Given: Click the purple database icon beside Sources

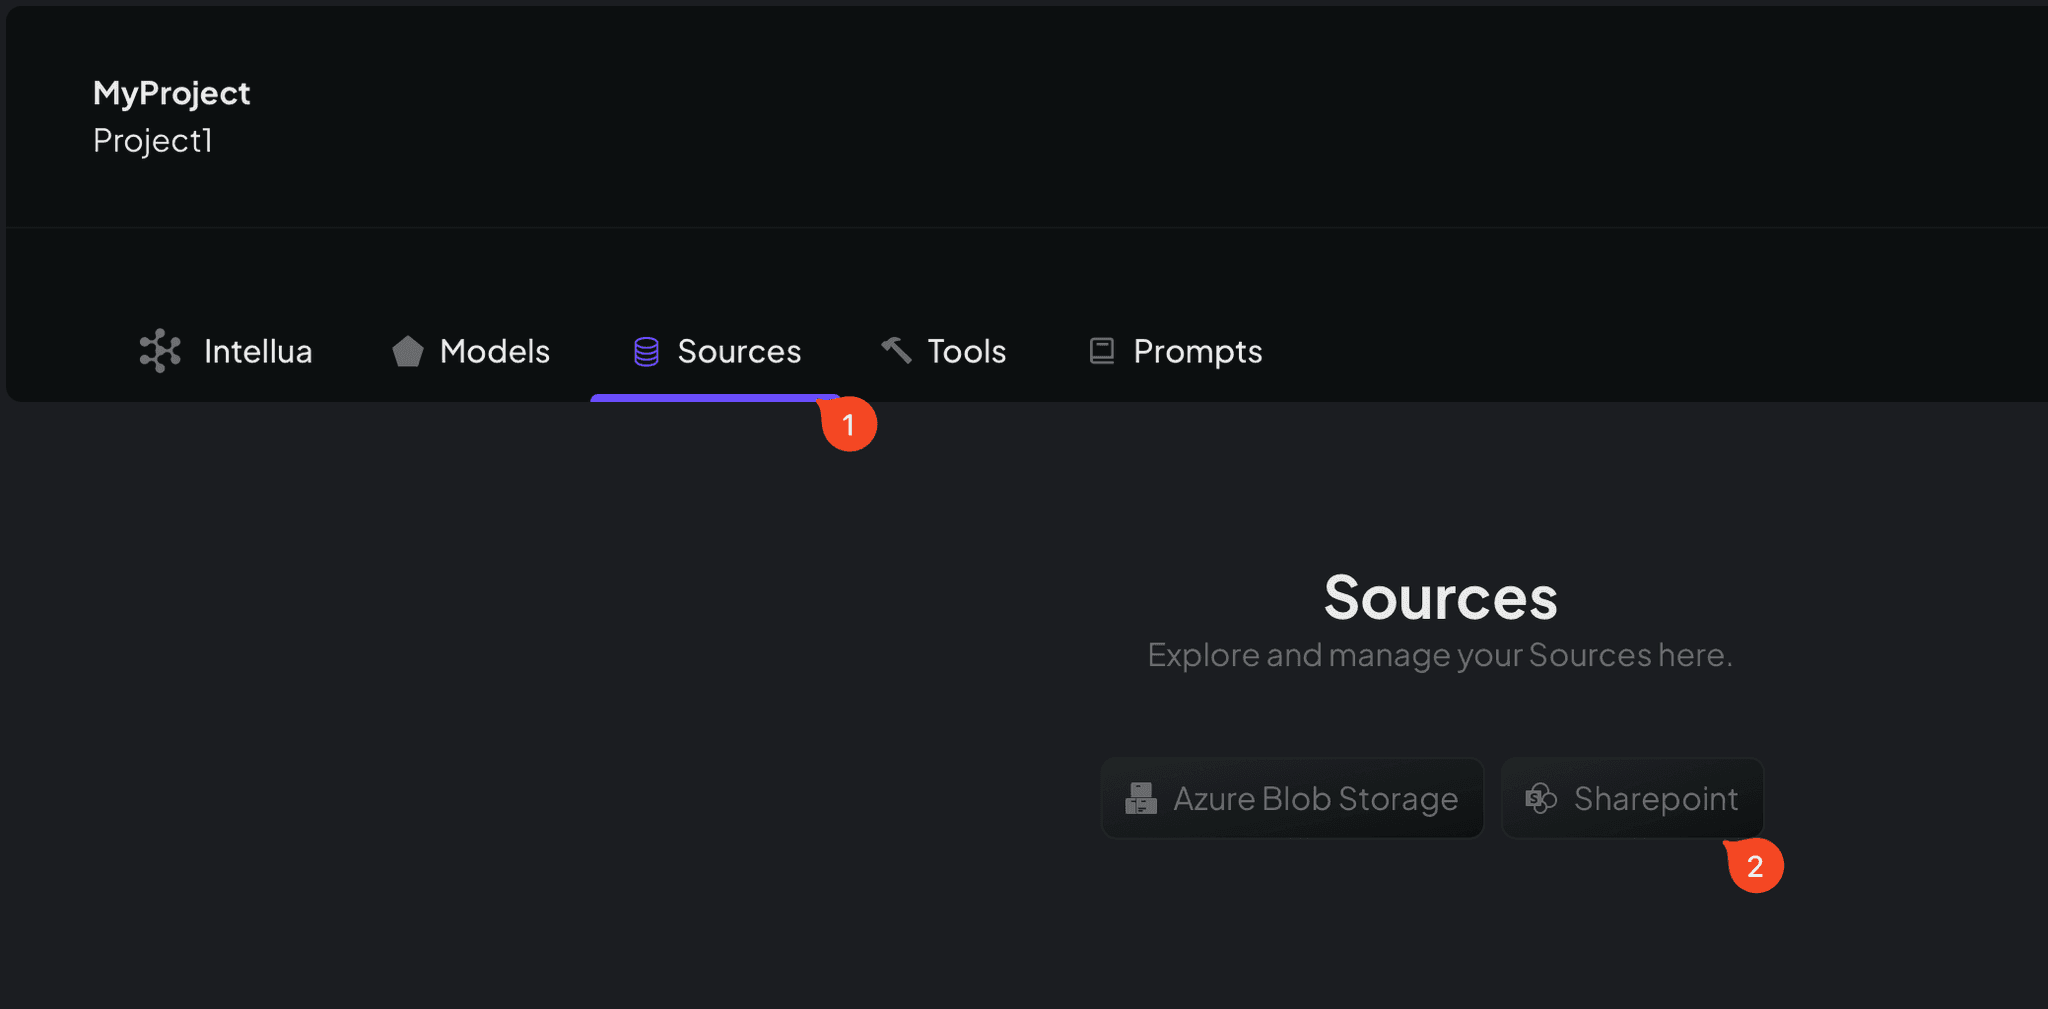Looking at the screenshot, I should tap(646, 351).
